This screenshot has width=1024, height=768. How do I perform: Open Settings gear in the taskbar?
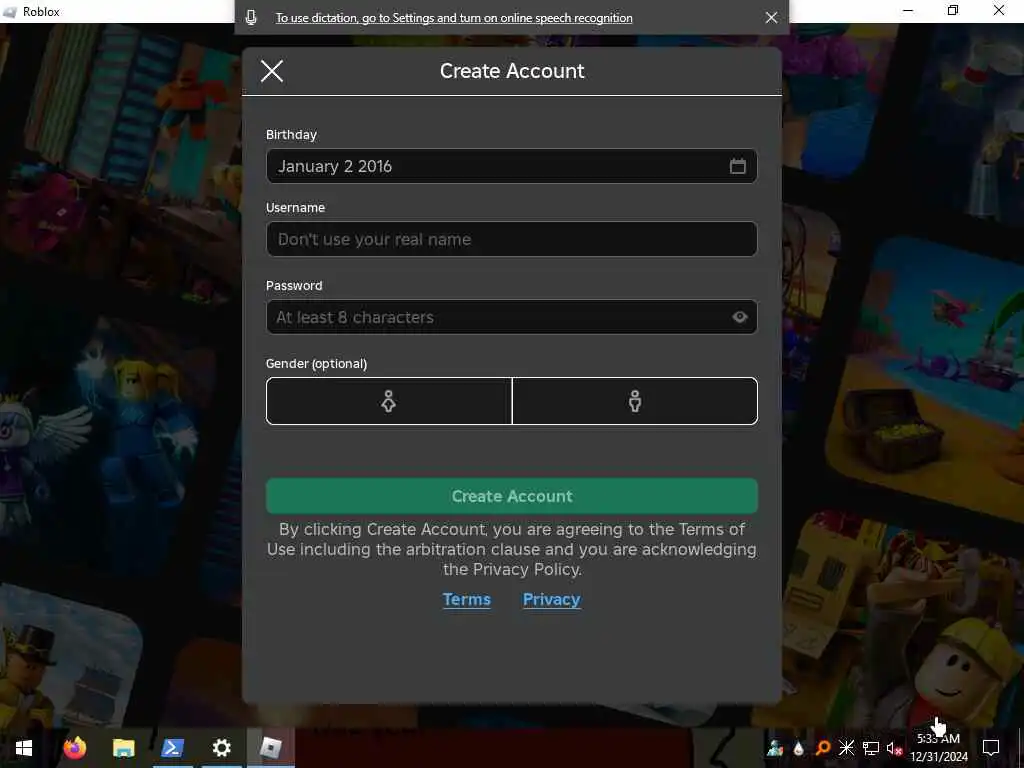pos(221,748)
